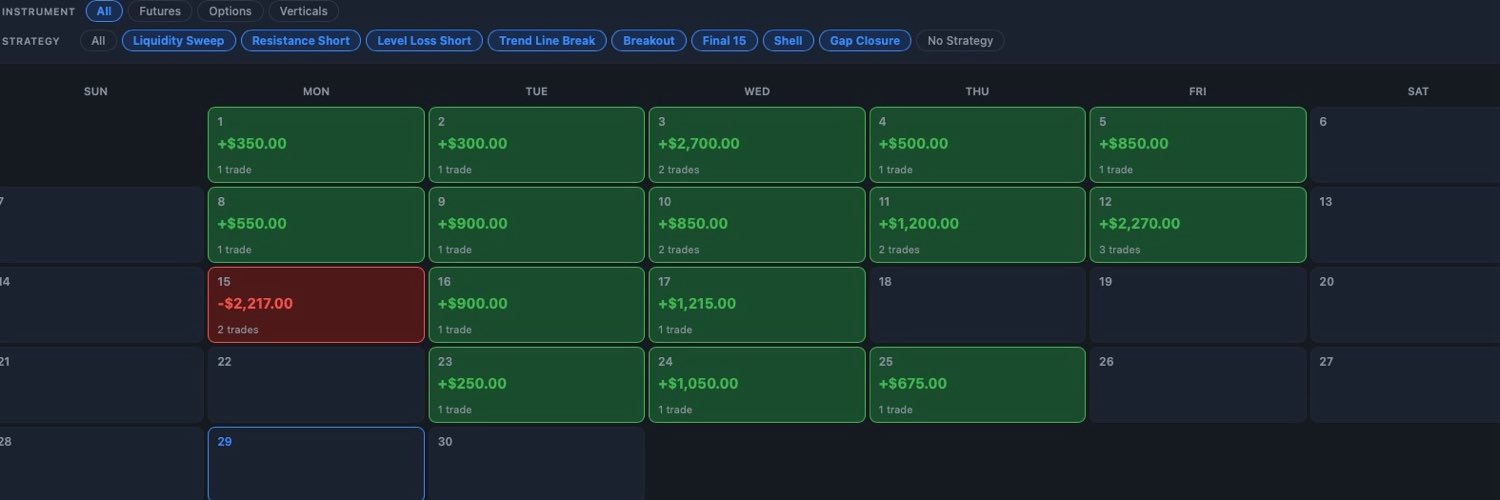The image size is (1500, 500).
Task: Open day 24 with +$1,050.00
Action: click(x=757, y=385)
